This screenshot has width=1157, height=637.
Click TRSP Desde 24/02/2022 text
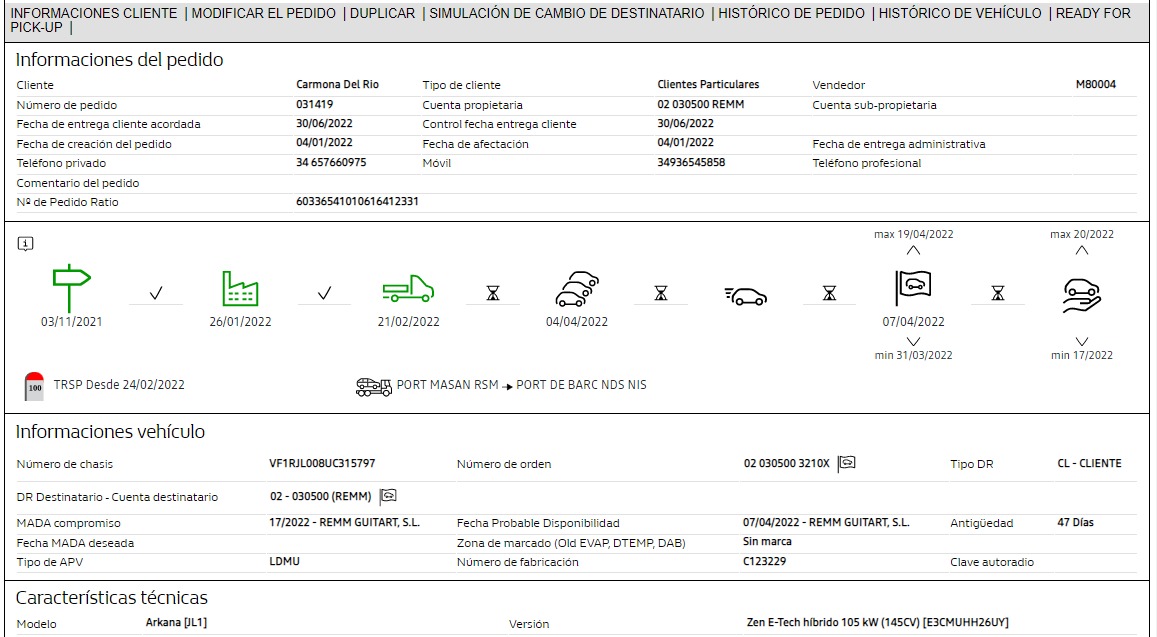119,385
